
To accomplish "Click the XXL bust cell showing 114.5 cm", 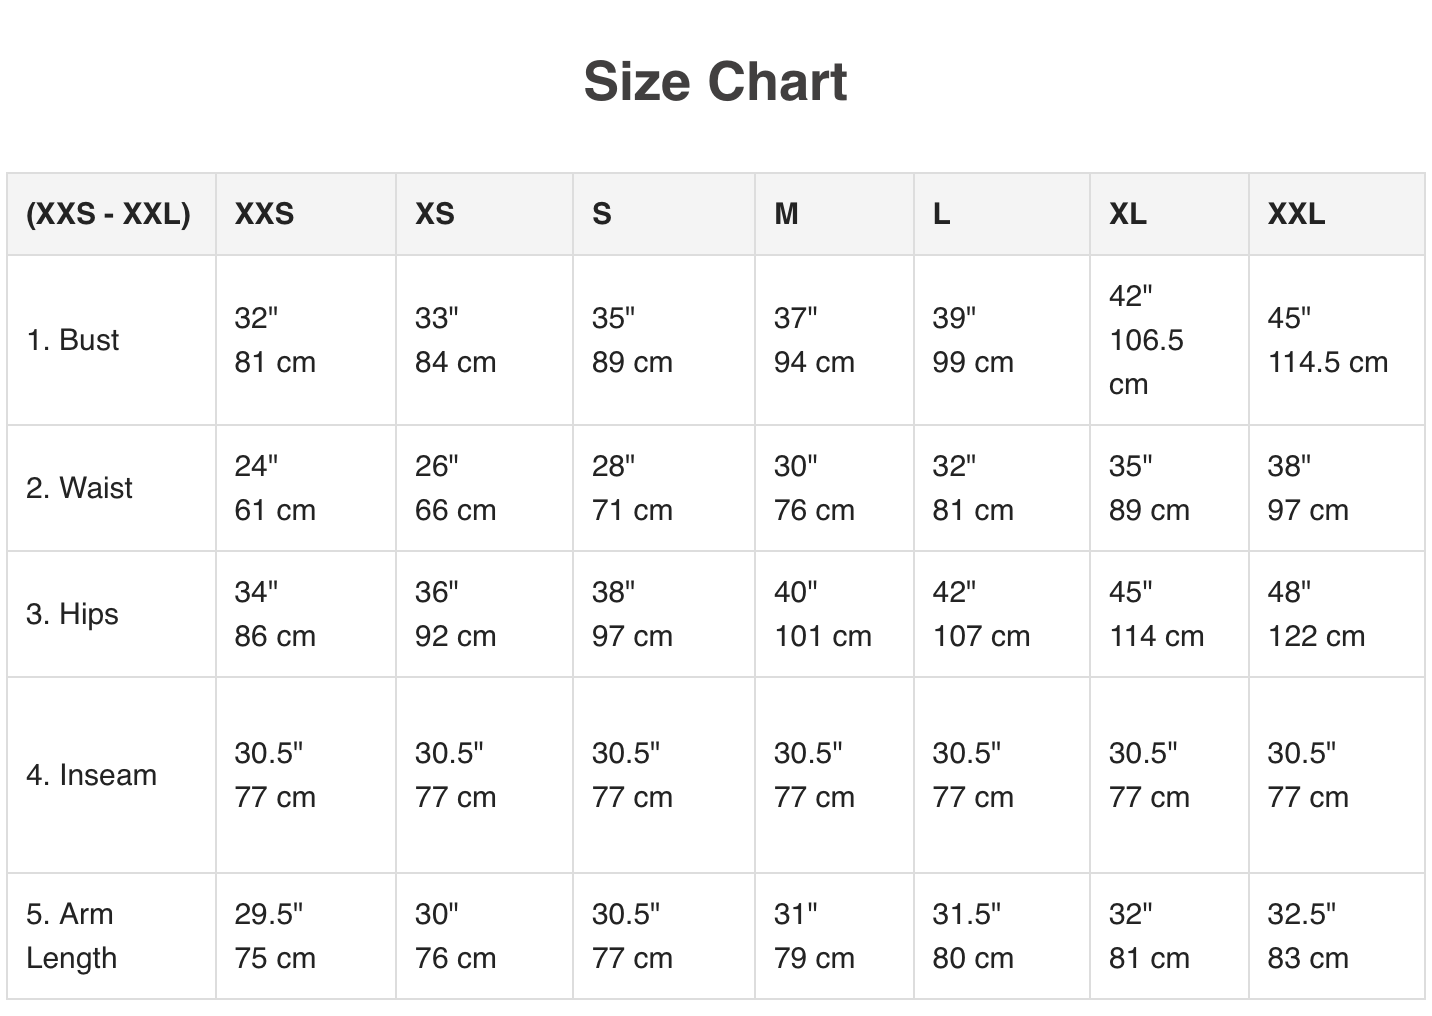I will click(1327, 340).
